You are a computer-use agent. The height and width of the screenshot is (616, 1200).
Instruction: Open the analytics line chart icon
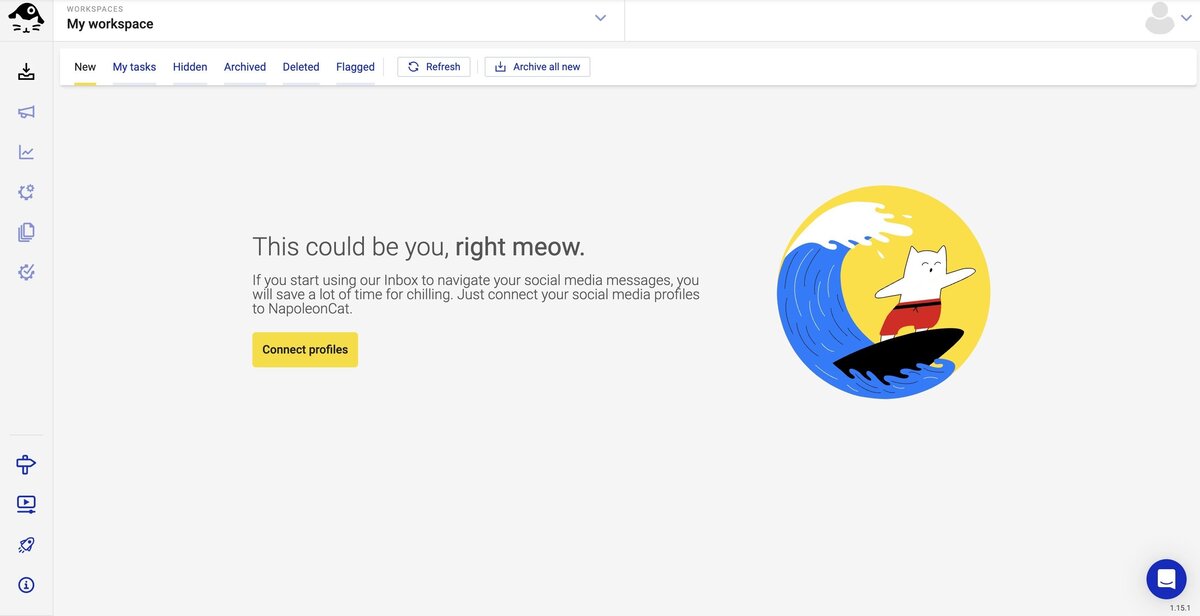tap(26, 152)
